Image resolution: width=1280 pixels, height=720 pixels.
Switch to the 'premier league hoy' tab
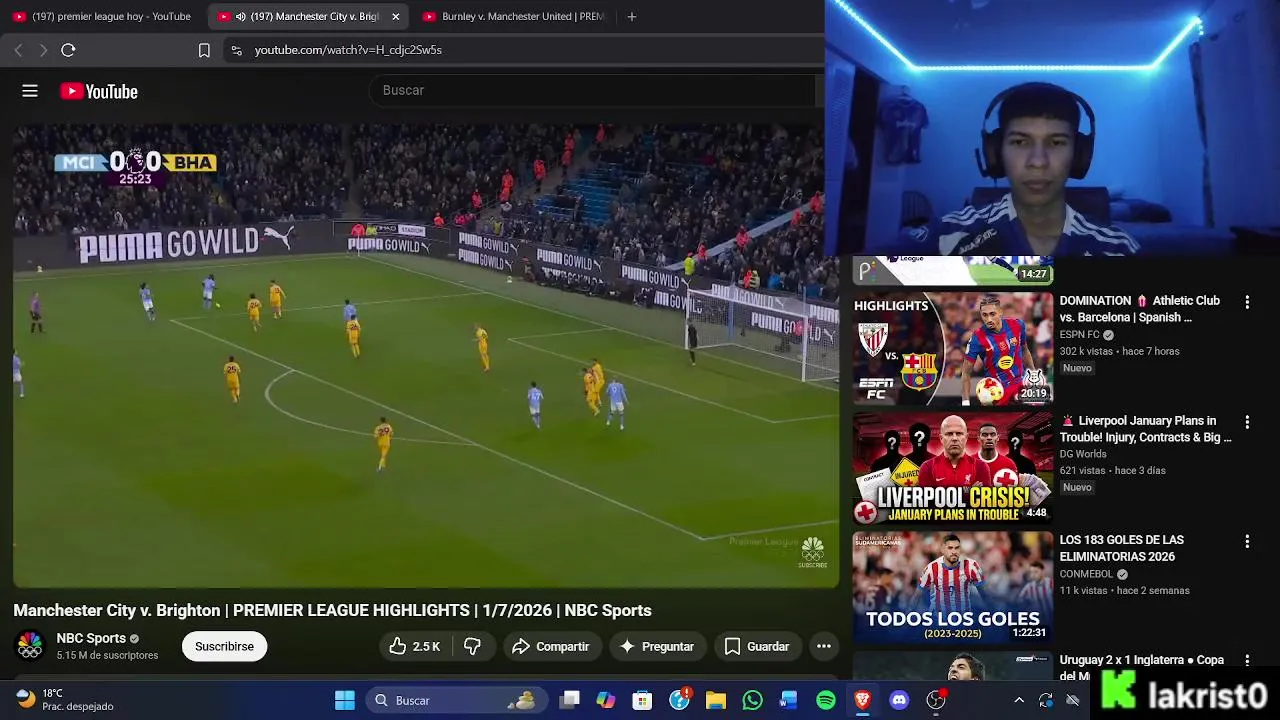point(102,16)
